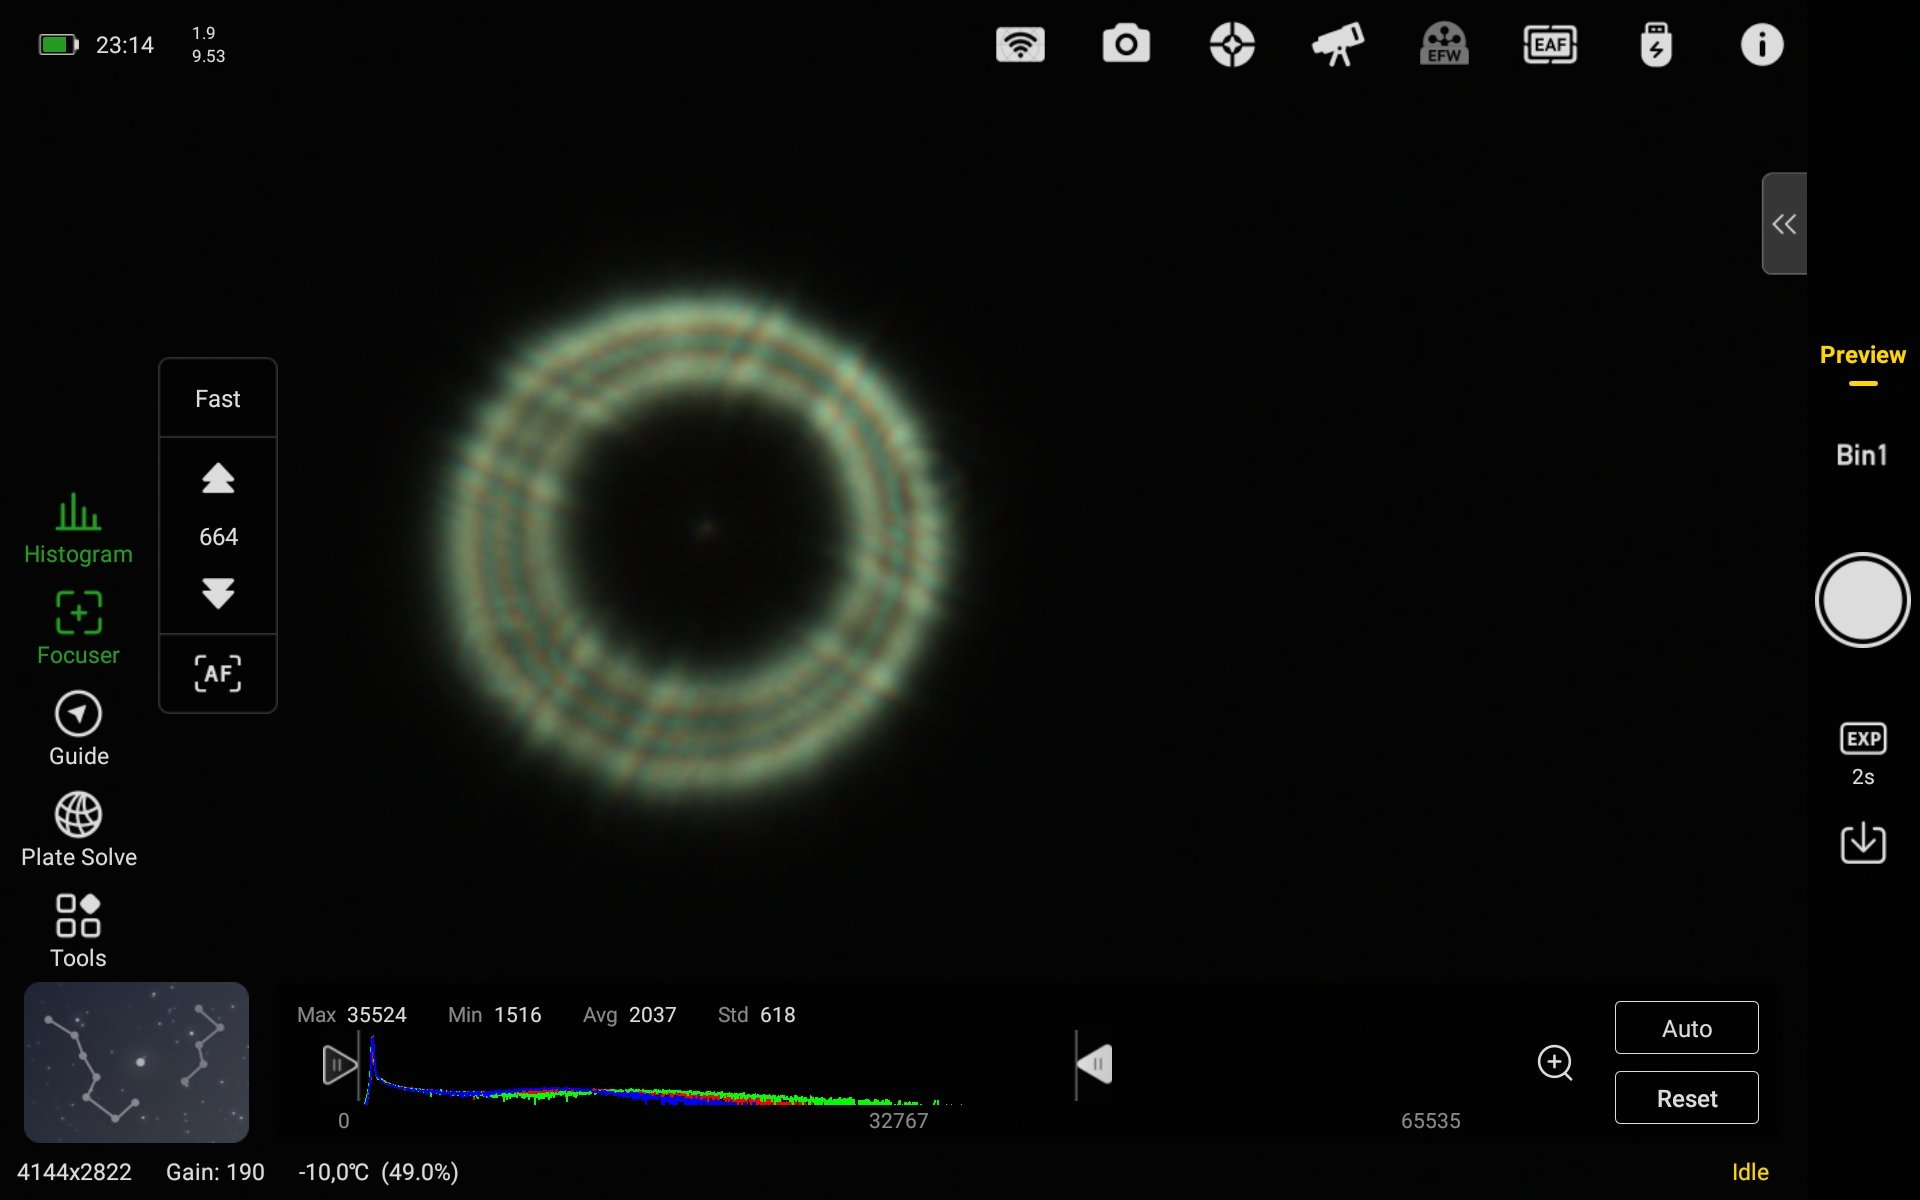
Task: Click the histogram white point marker
Action: point(1094,1065)
